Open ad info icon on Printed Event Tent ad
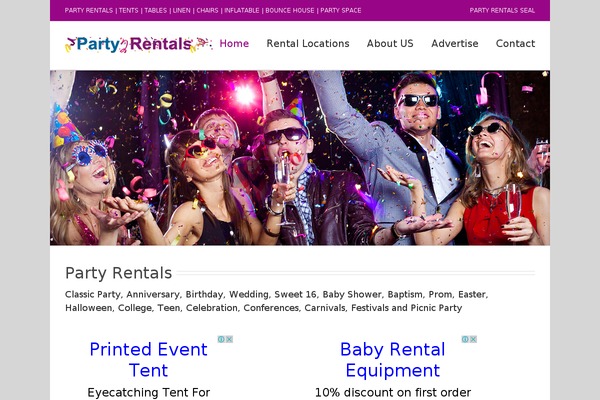The image size is (600, 400). (x=221, y=339)
